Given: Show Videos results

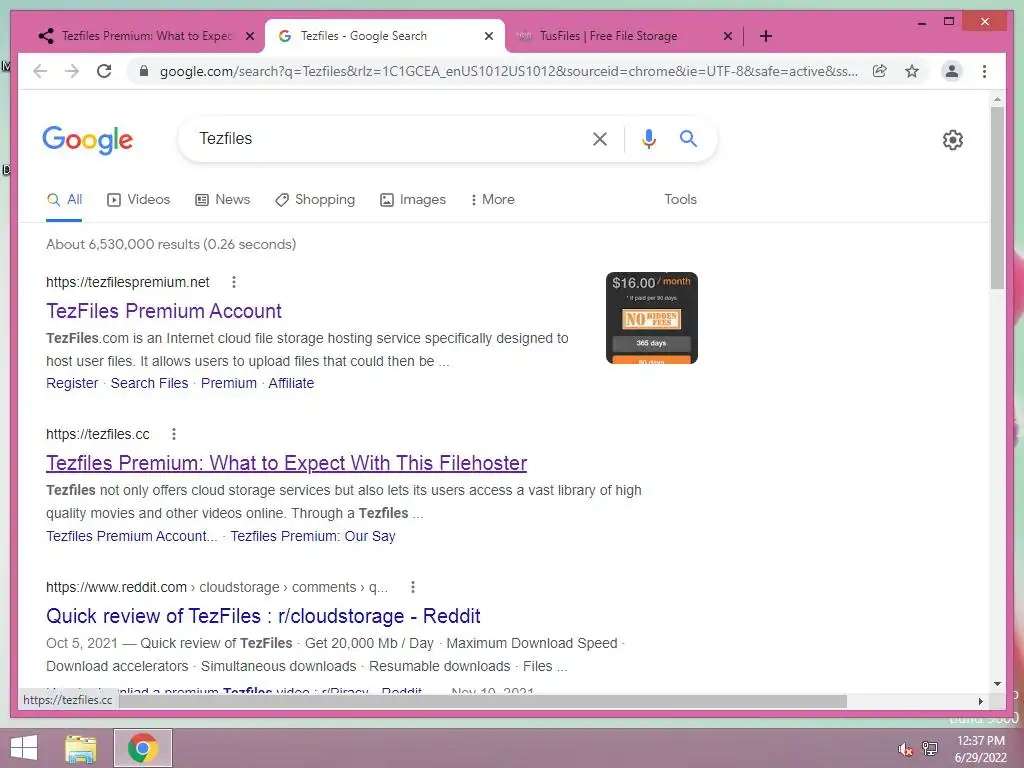Looking at the screenshot, I should pos(138,200).
